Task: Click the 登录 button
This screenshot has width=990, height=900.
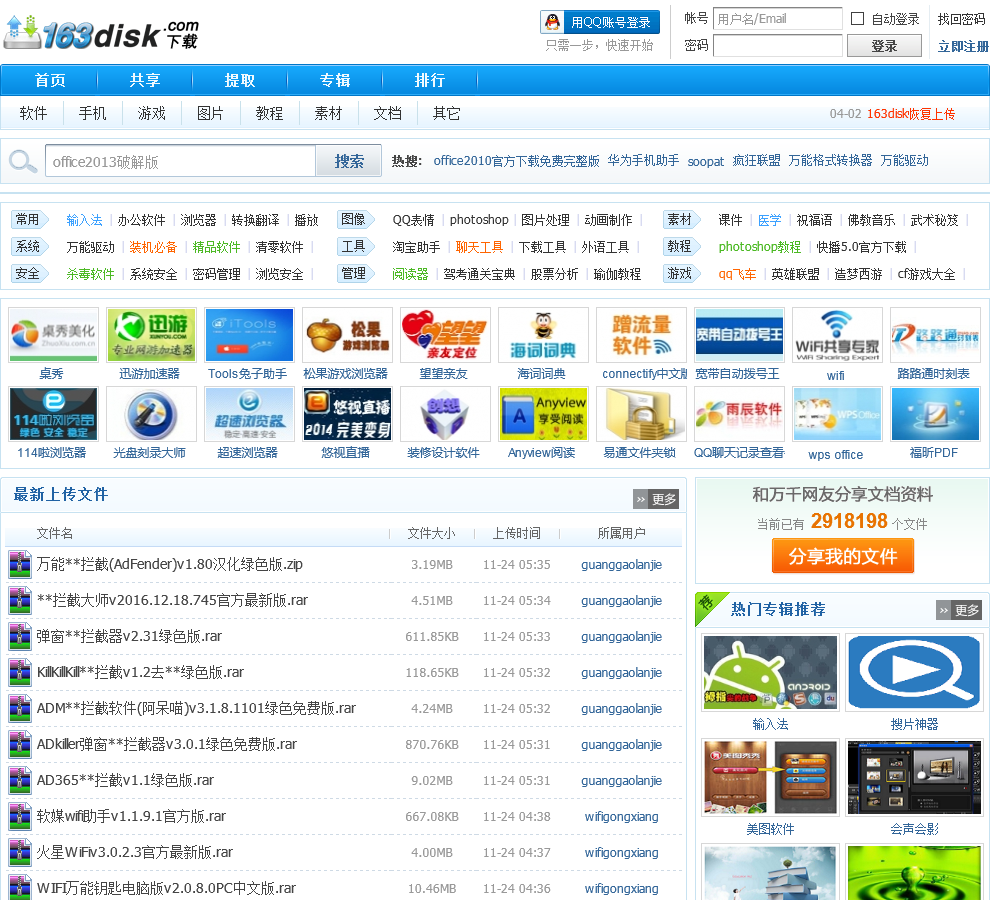Action: point(884,45)
